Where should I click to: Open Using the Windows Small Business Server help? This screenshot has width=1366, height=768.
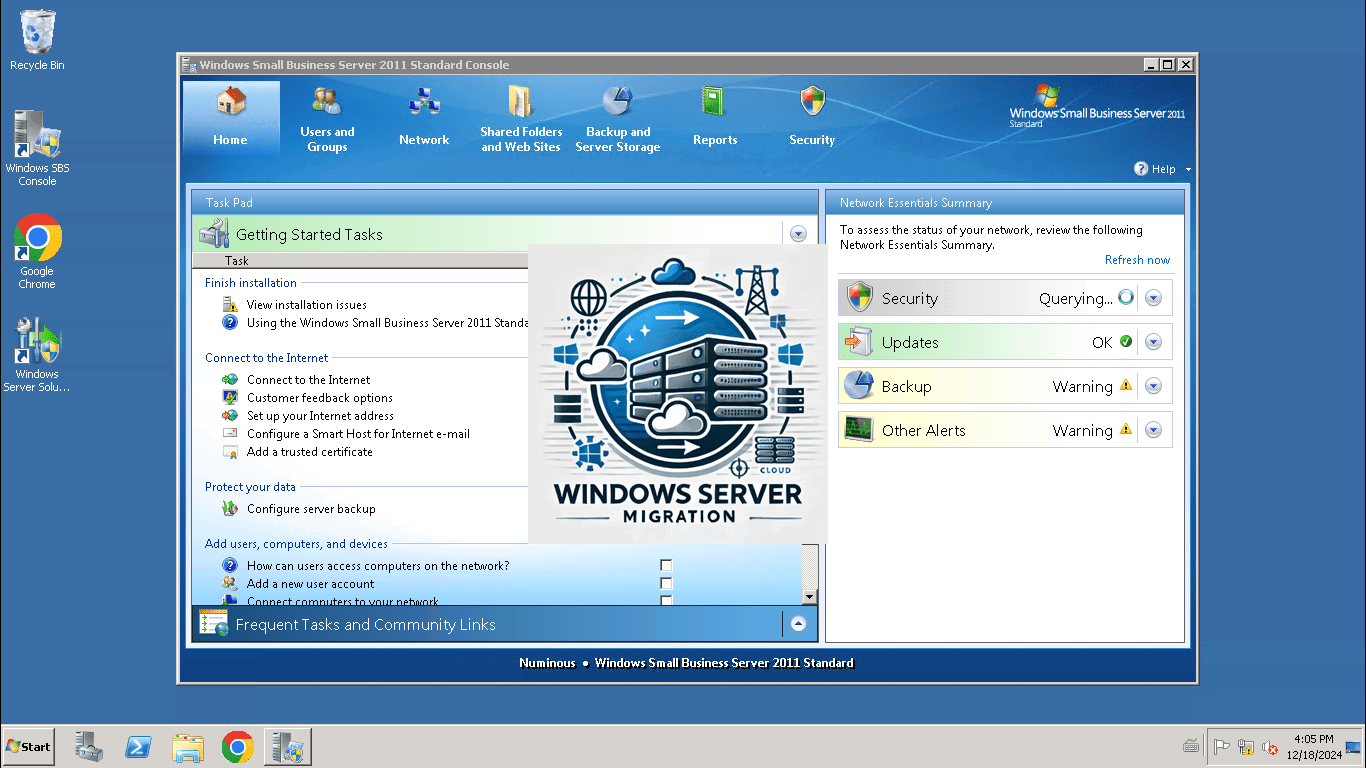(x=388, y=323)
